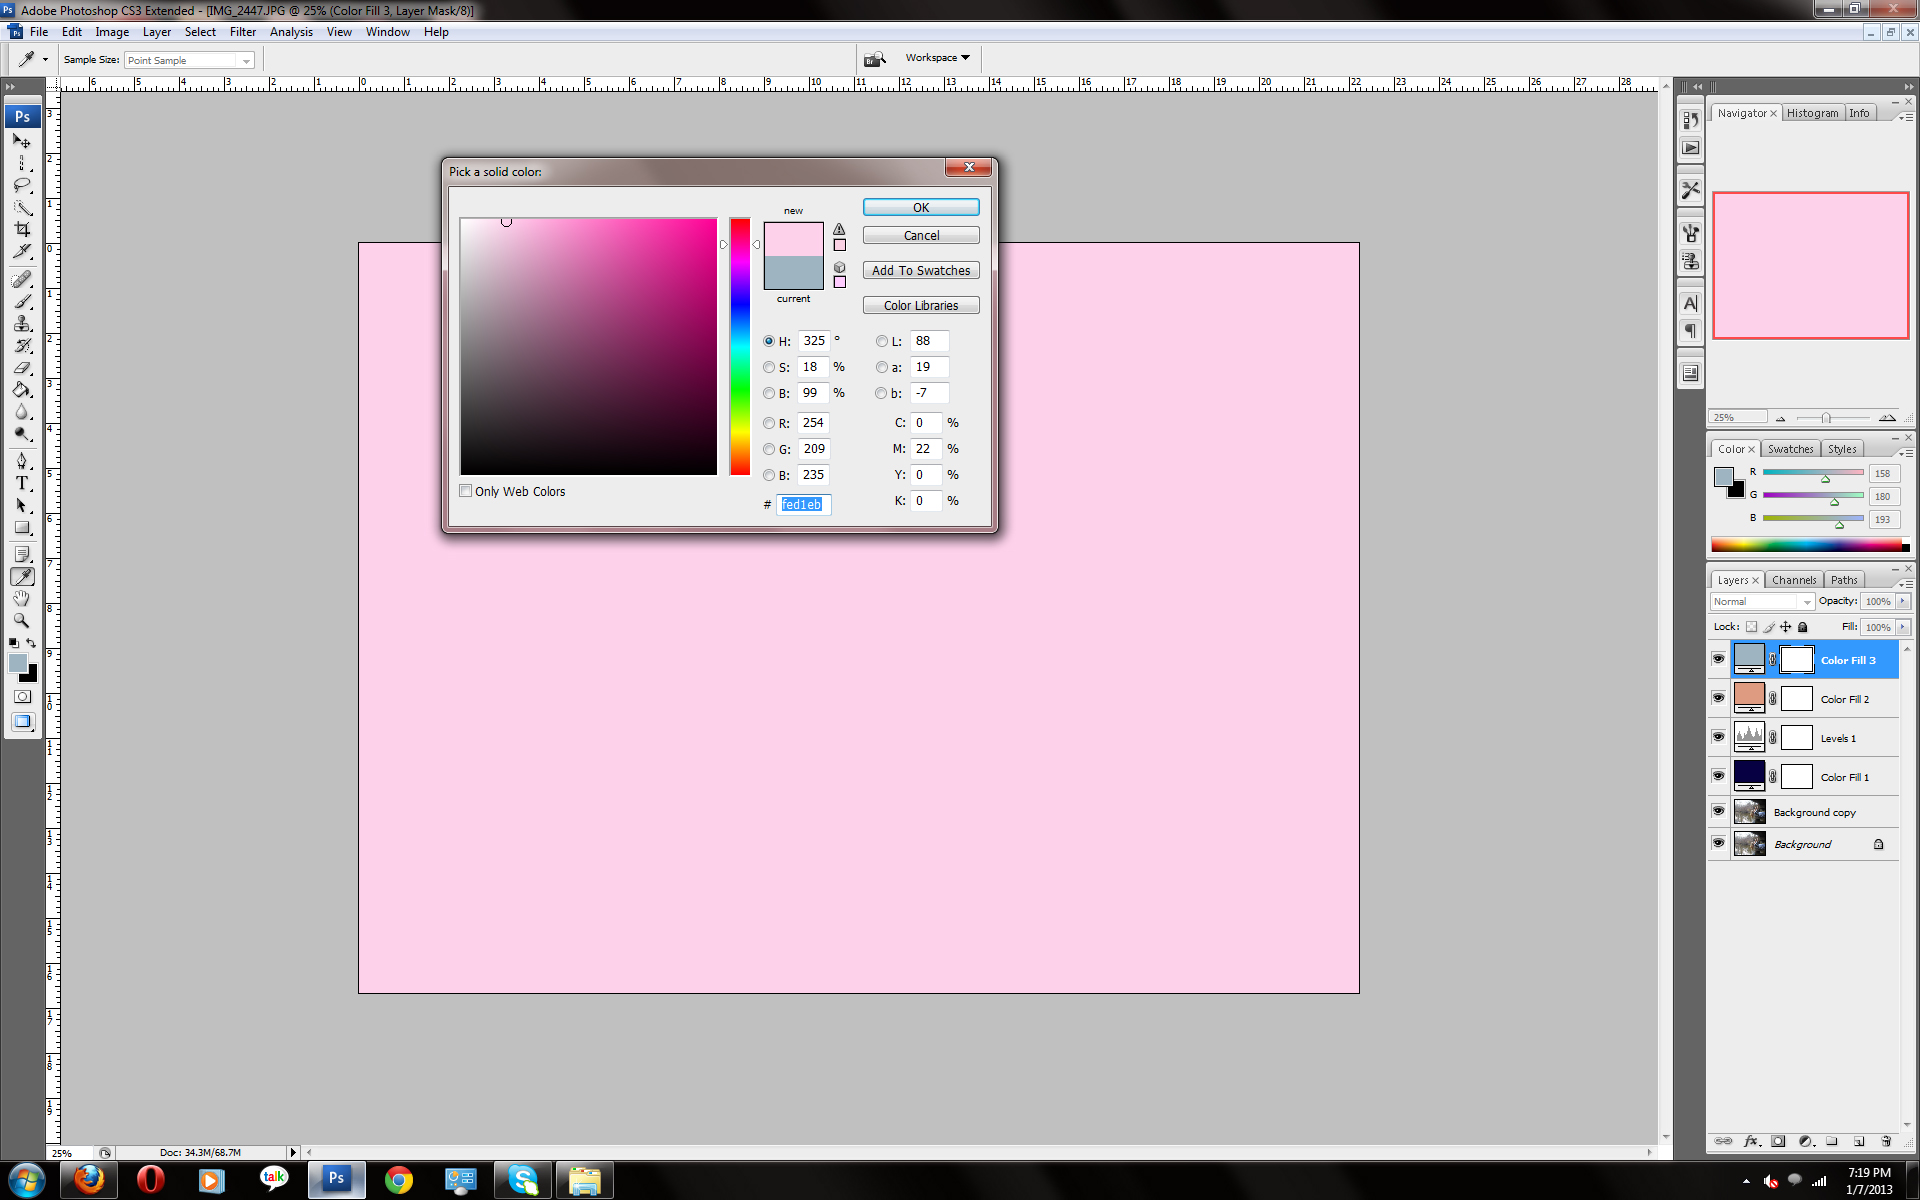
Task: Click Cancel in color picker
Action: click(921, 235)
